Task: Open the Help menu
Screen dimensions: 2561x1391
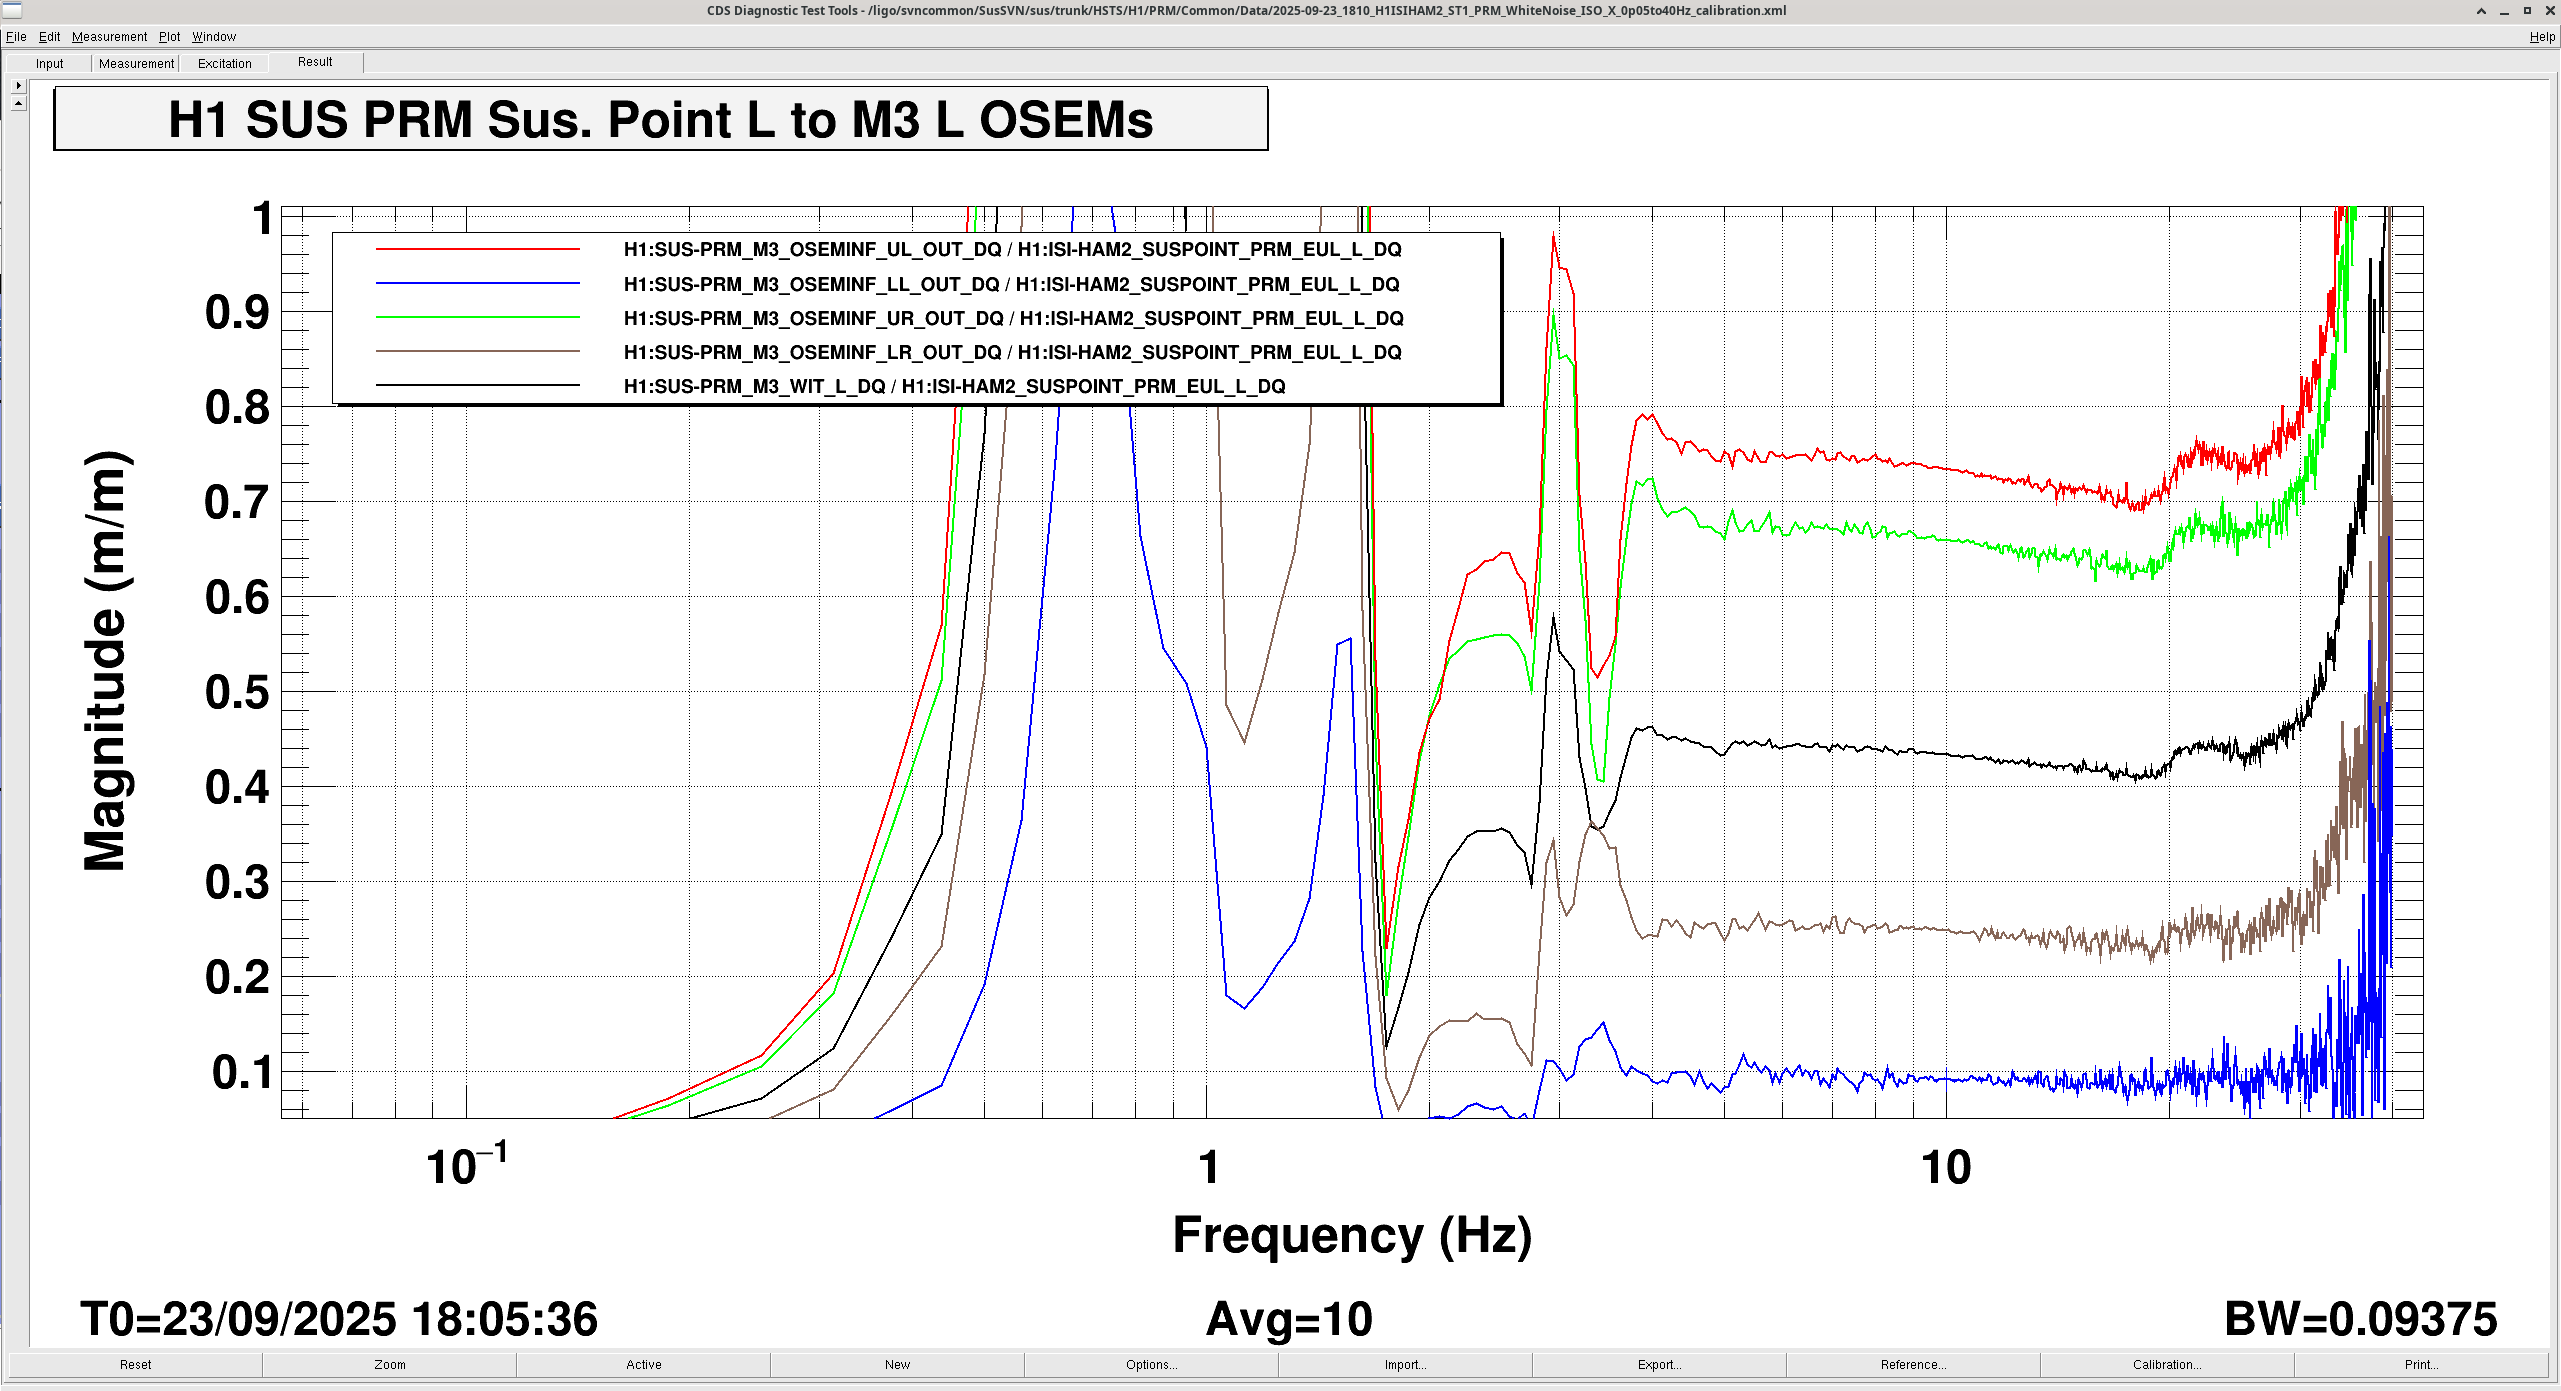Action: 2541,37
